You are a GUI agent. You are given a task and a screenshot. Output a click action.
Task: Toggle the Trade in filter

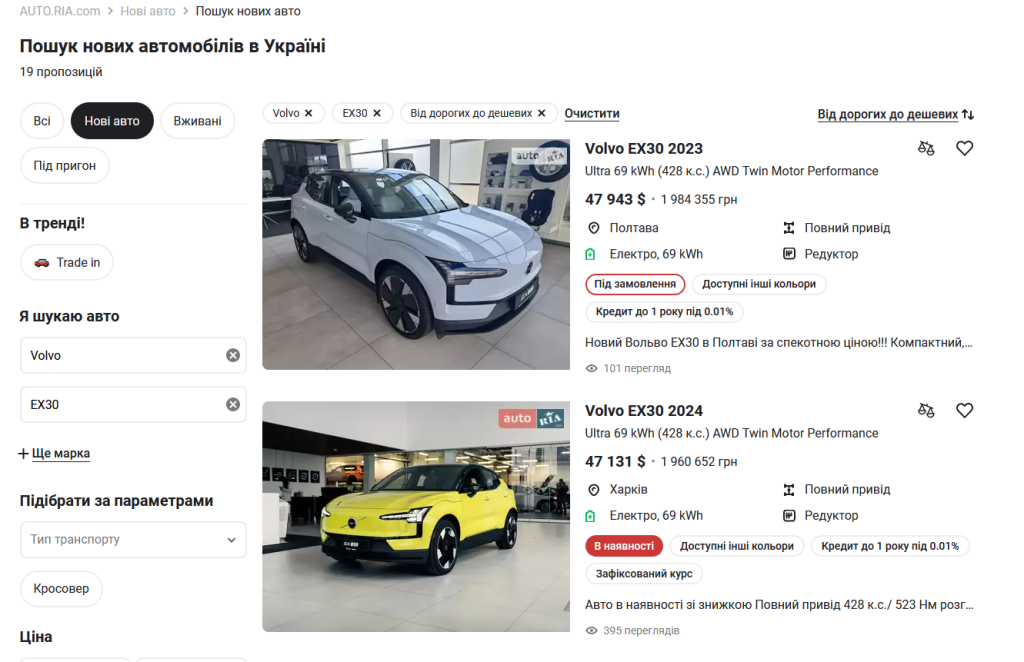coord(67,262)
